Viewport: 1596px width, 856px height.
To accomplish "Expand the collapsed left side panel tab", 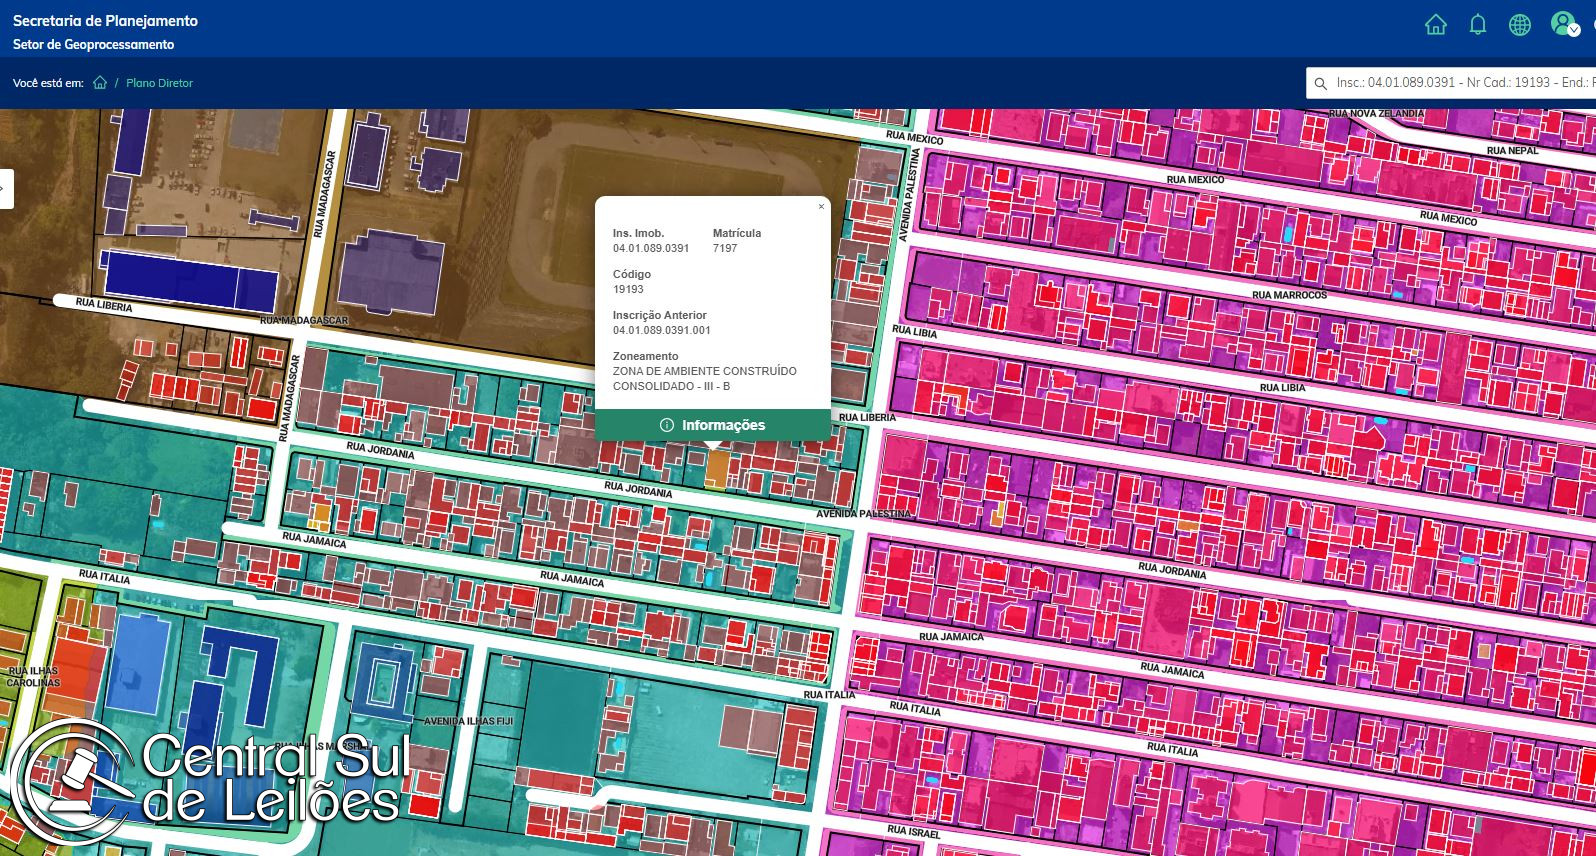I will point(6,189).
